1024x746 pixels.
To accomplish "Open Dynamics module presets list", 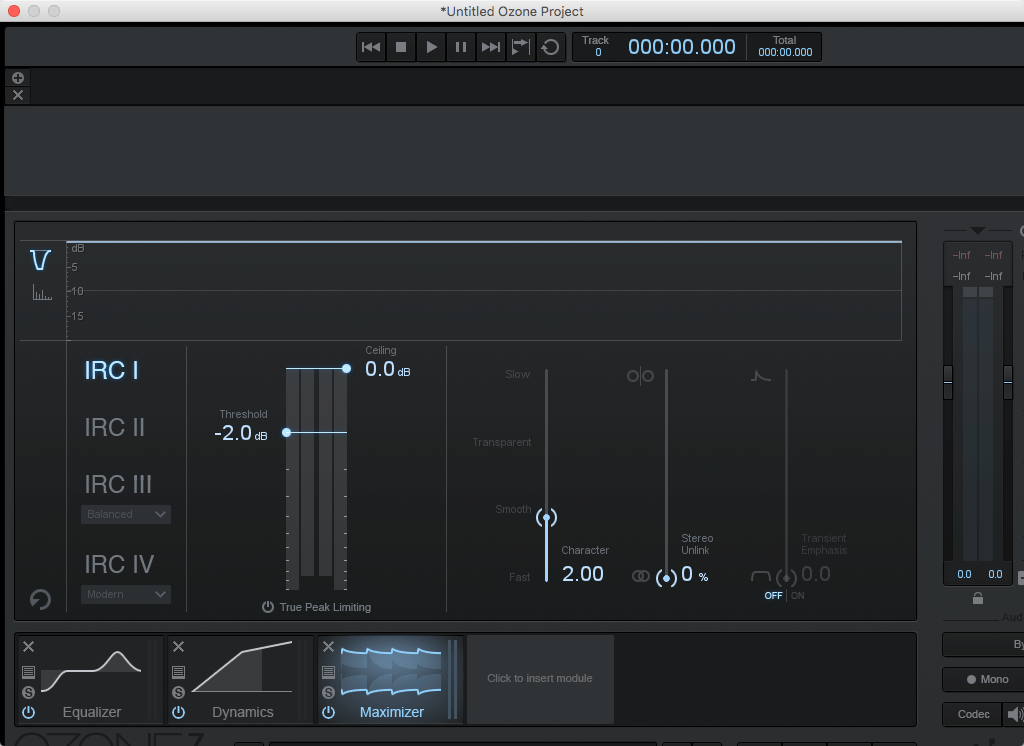I will pos(178,672).
